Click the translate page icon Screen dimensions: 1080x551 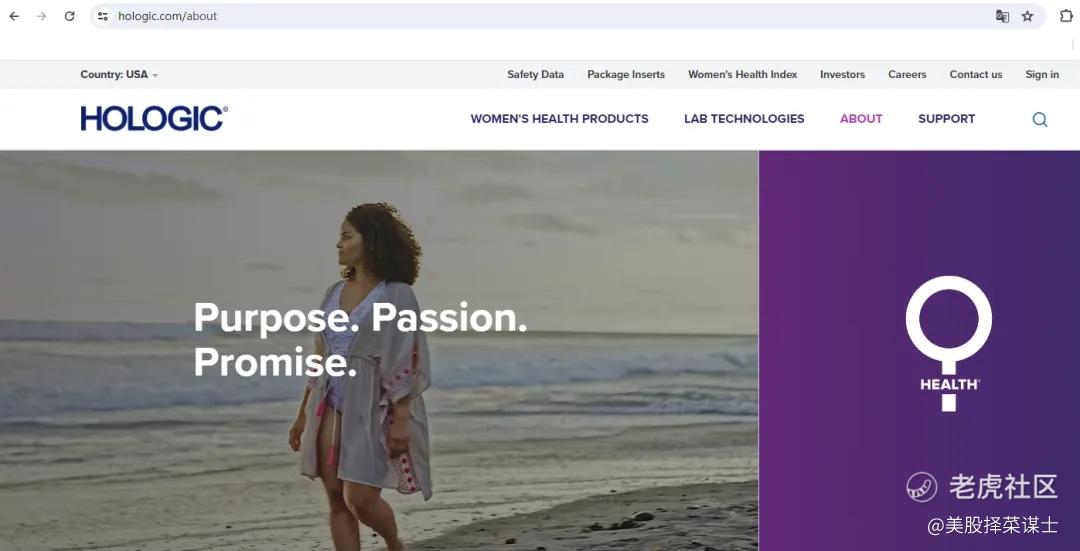click(1002, 16)
